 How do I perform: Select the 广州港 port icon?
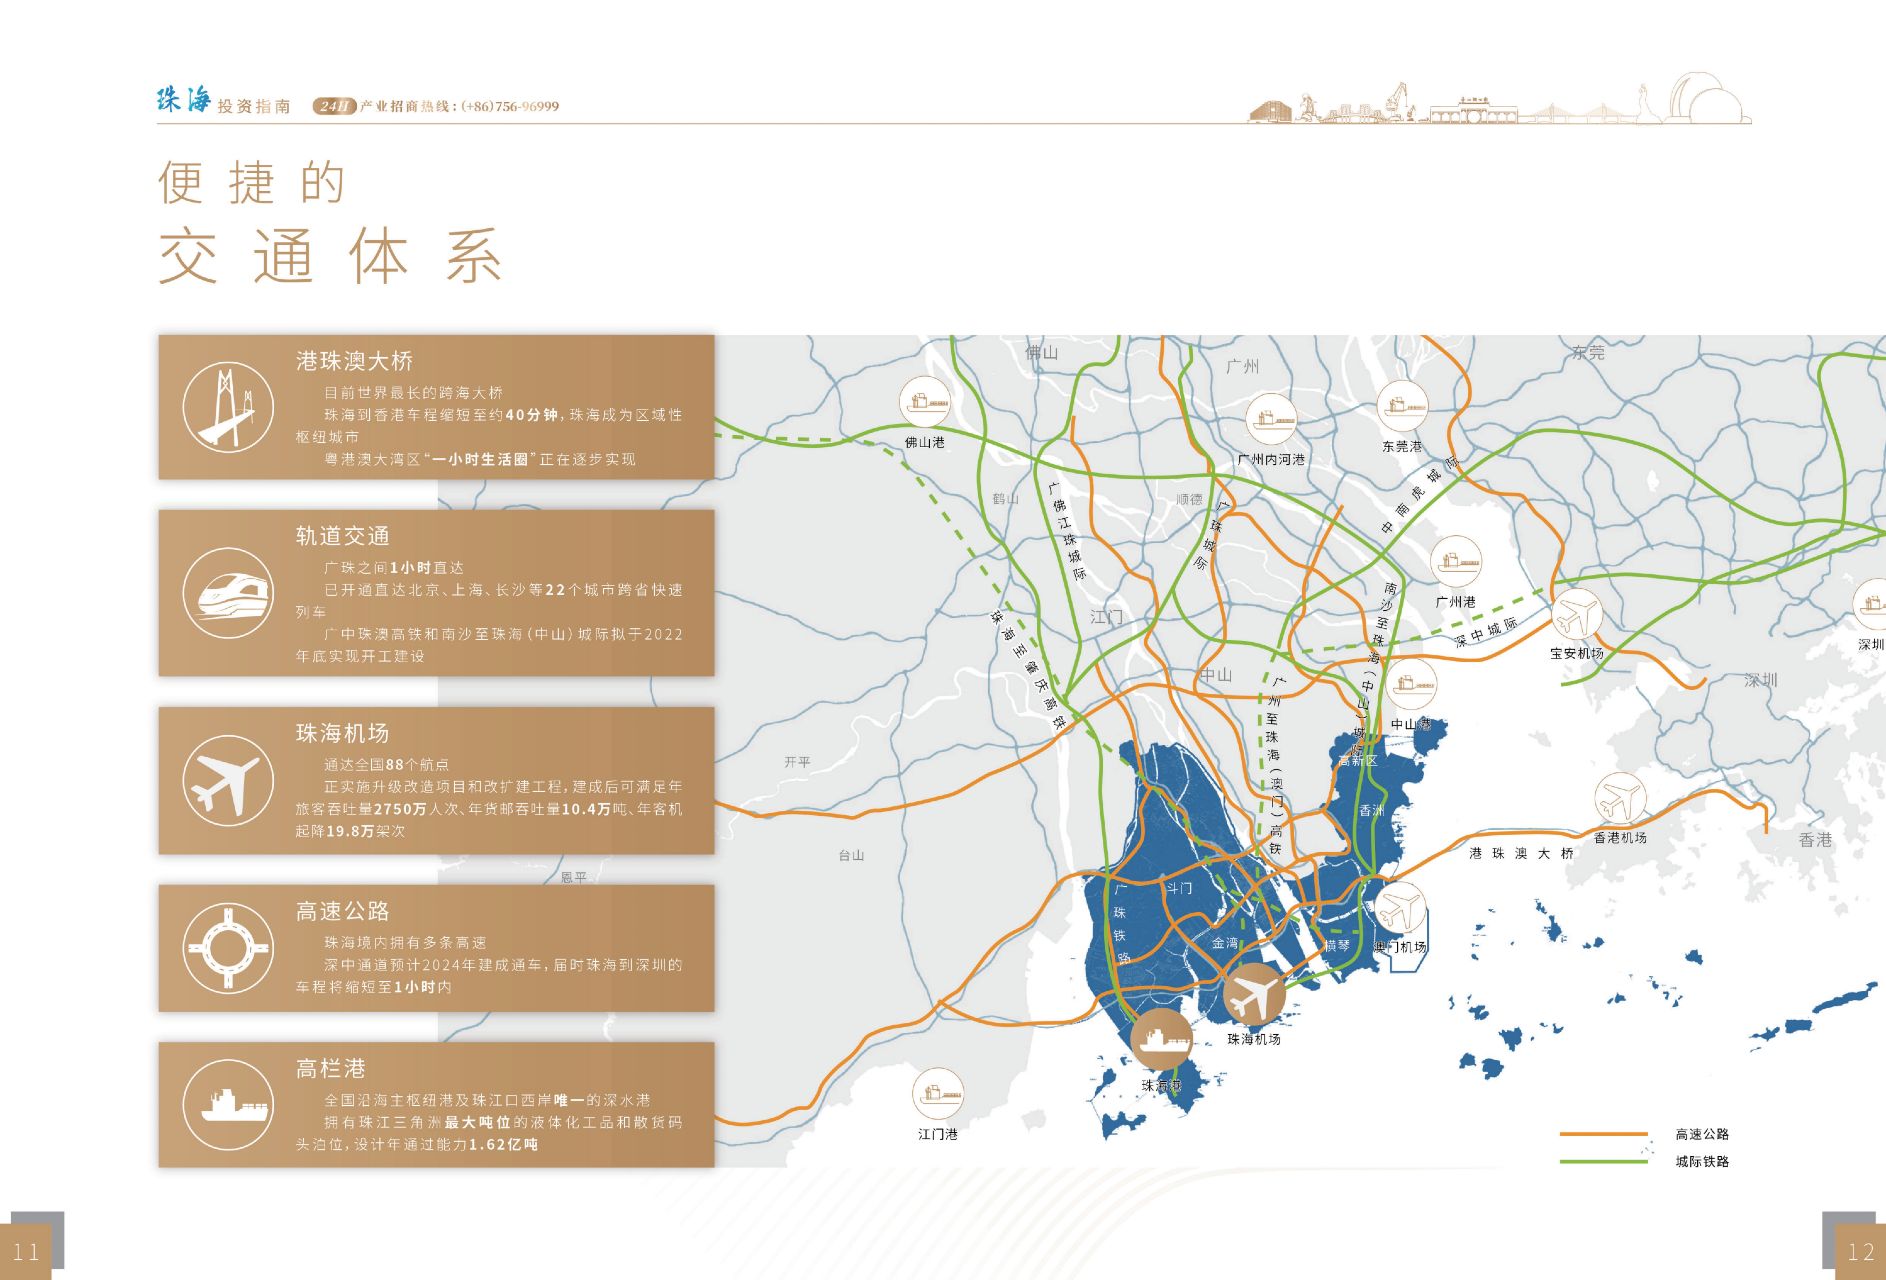(x=1456, y=562)
